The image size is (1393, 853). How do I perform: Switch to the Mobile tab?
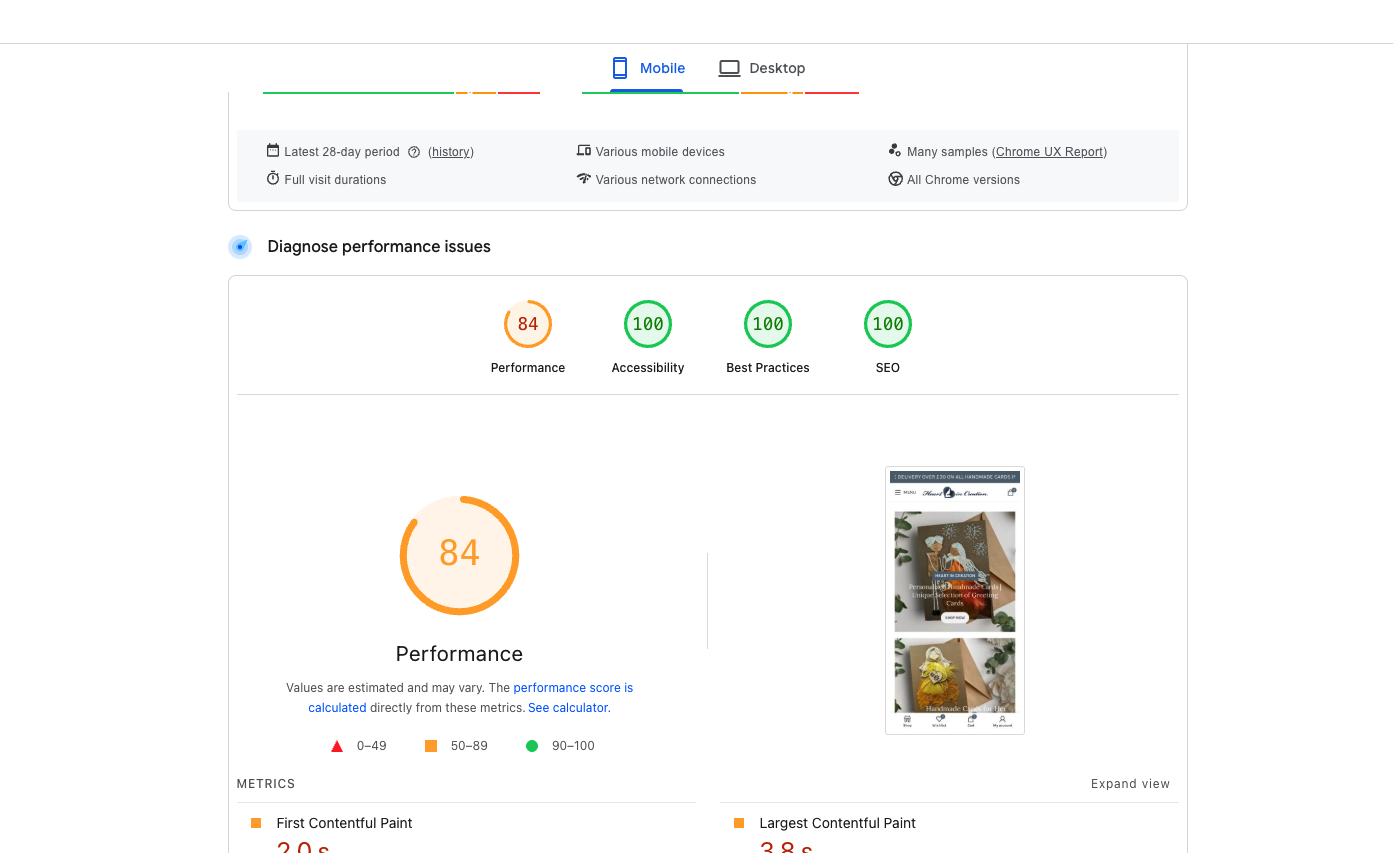pyautogui.click(x=647, y=68)
